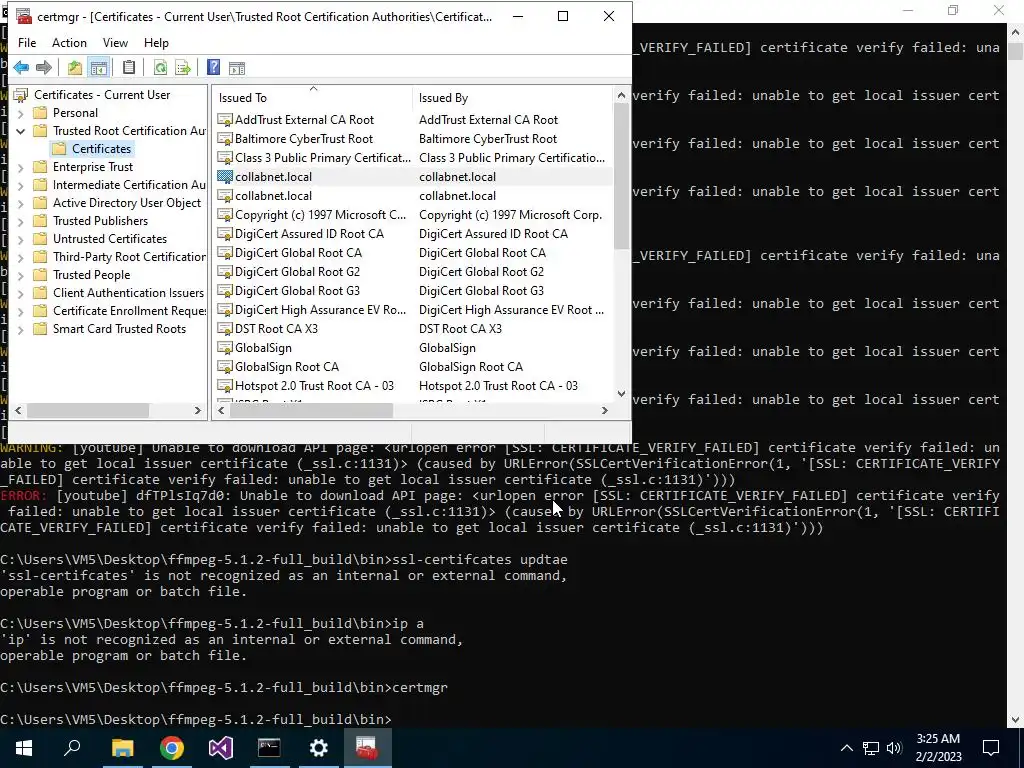Expand the Trusted Publishers node
1024x768 pixels.
point(20,221)
